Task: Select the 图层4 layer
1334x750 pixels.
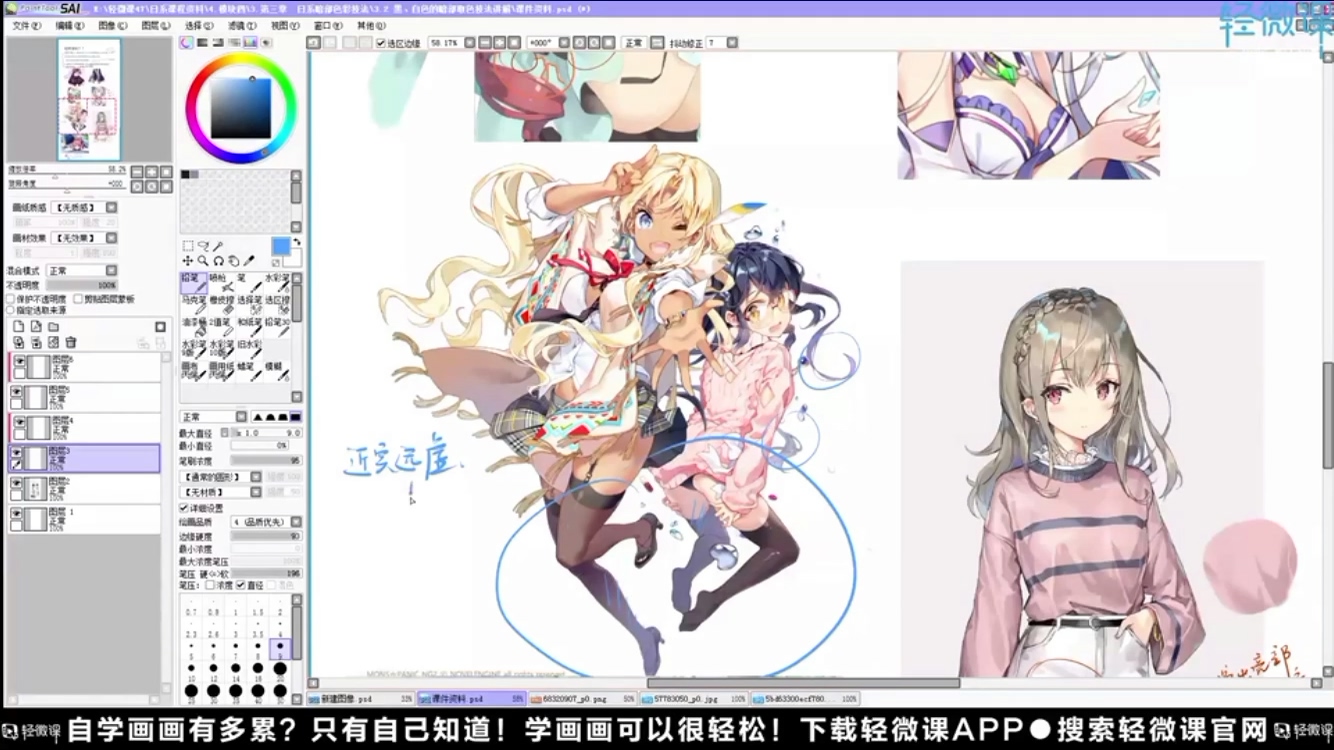Action: coord(84,427)
